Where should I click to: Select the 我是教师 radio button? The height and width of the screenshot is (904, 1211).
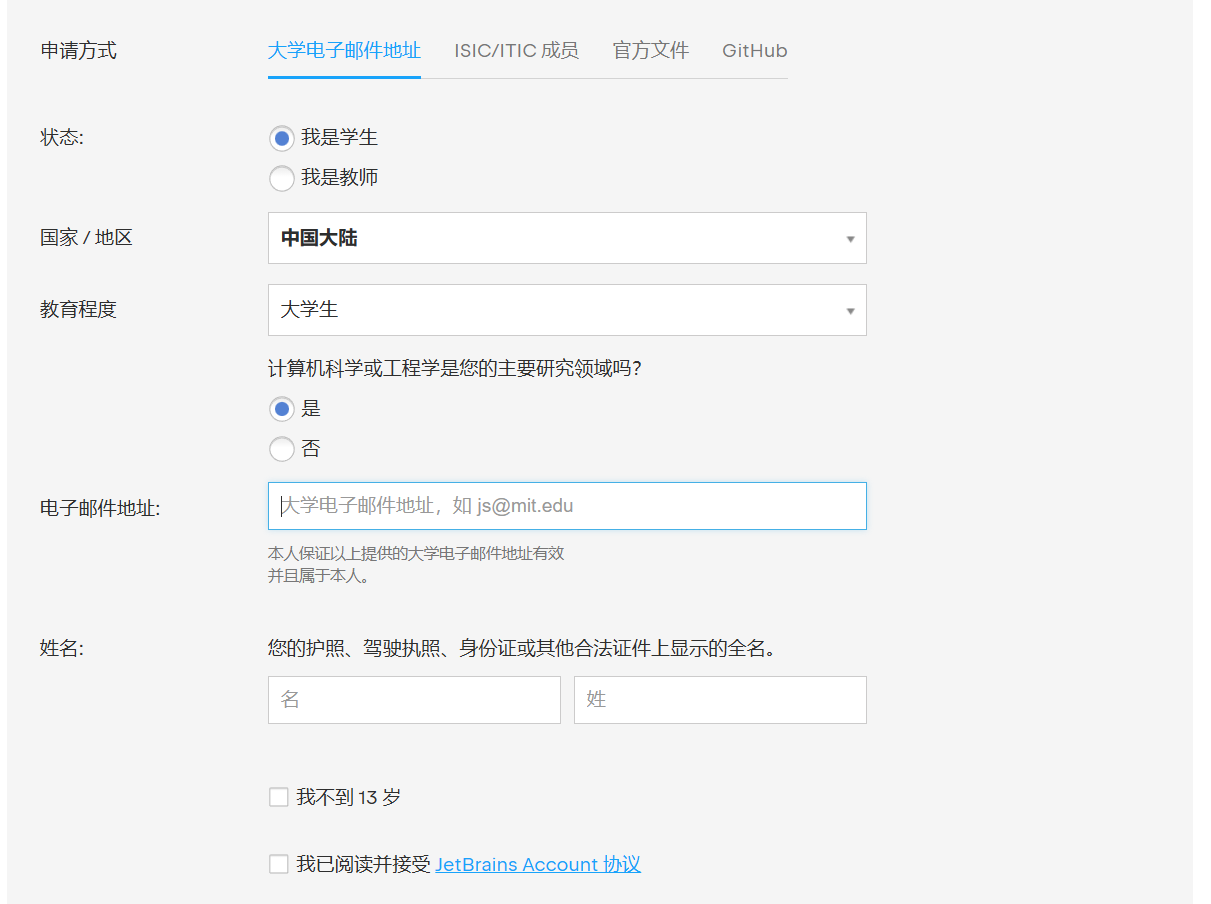(x=282, y=178)
